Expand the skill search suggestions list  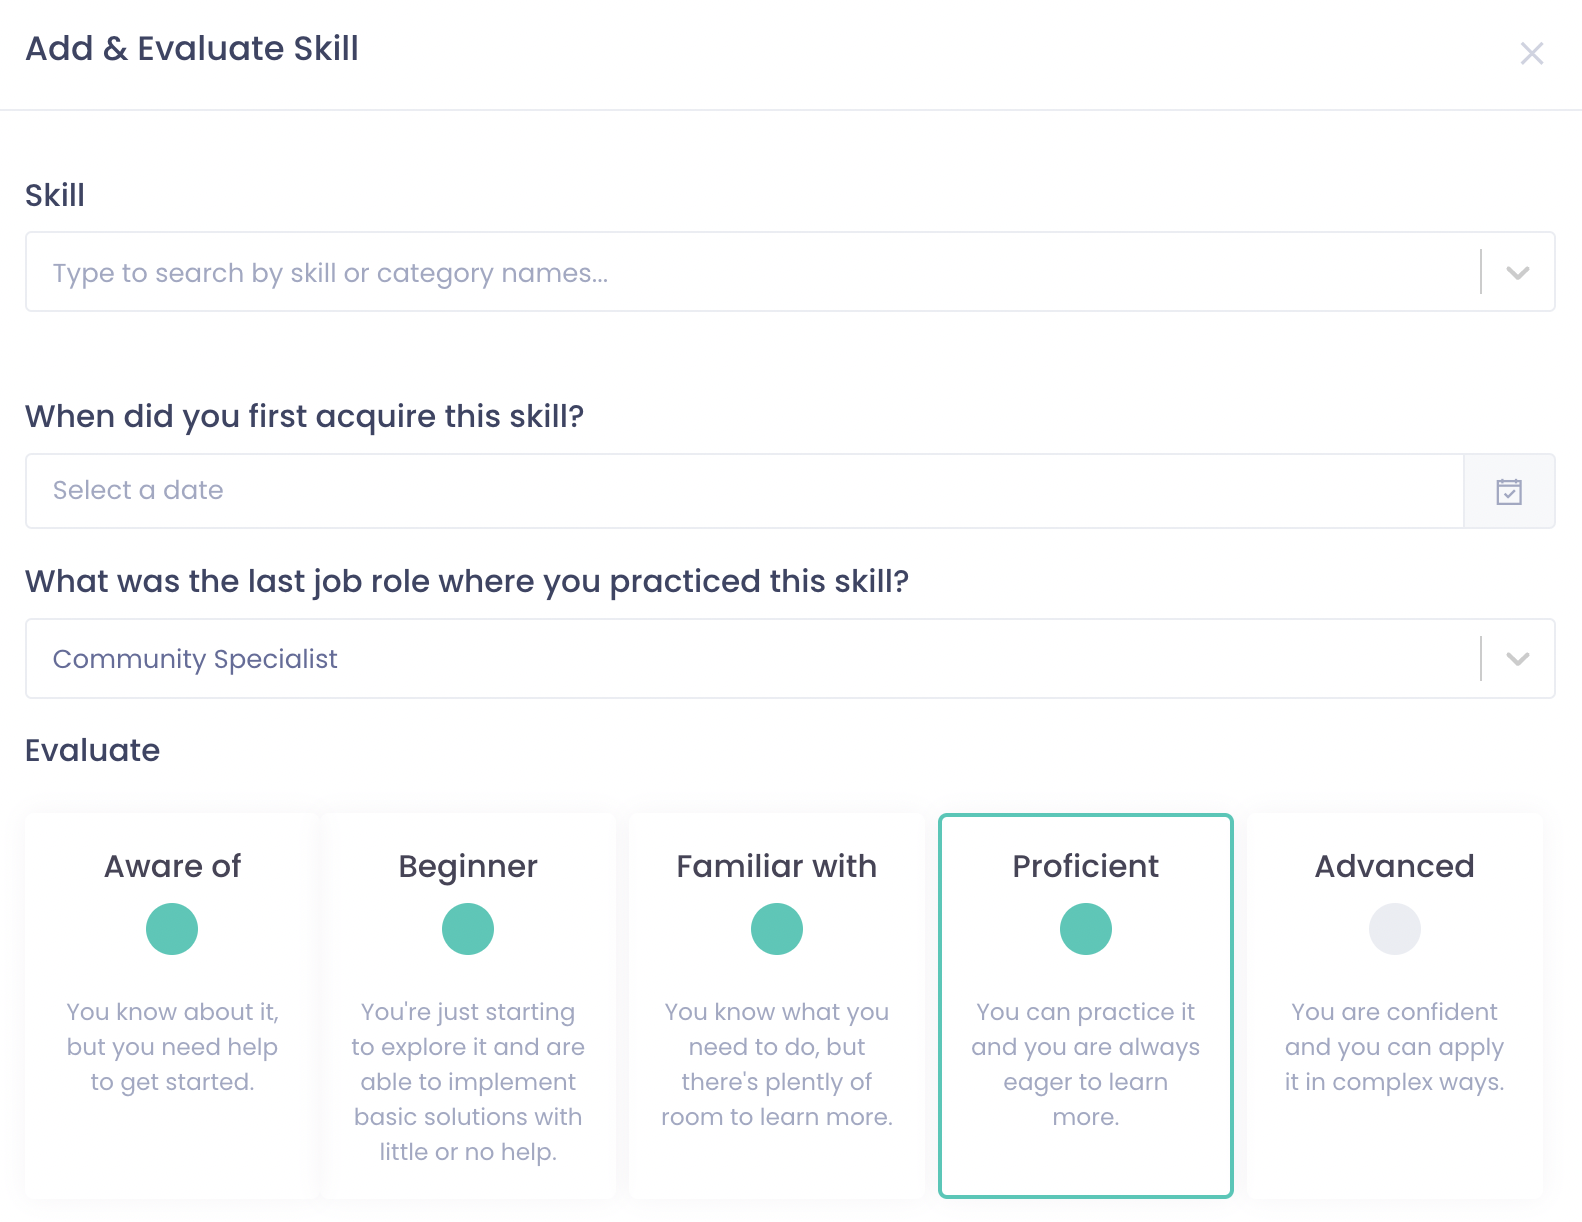click(1518, 272)
